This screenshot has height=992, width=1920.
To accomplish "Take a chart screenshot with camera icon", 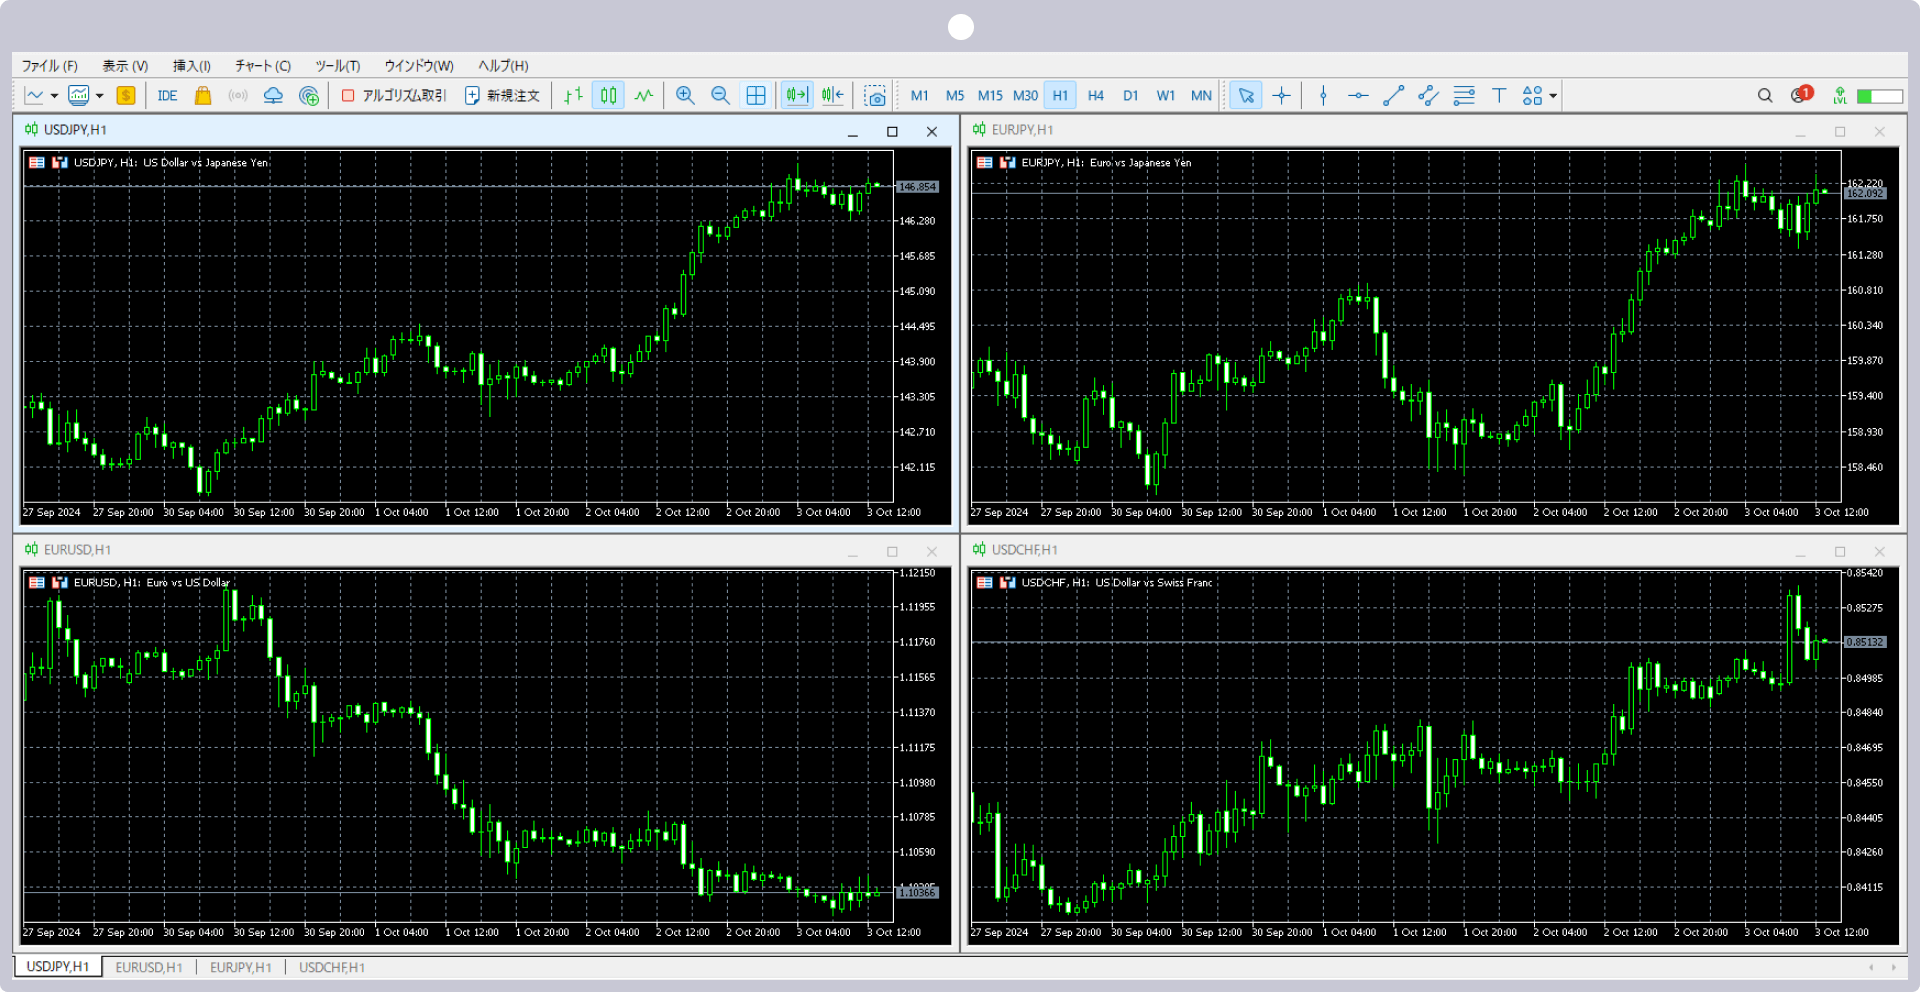I will (x=875, y=96).
